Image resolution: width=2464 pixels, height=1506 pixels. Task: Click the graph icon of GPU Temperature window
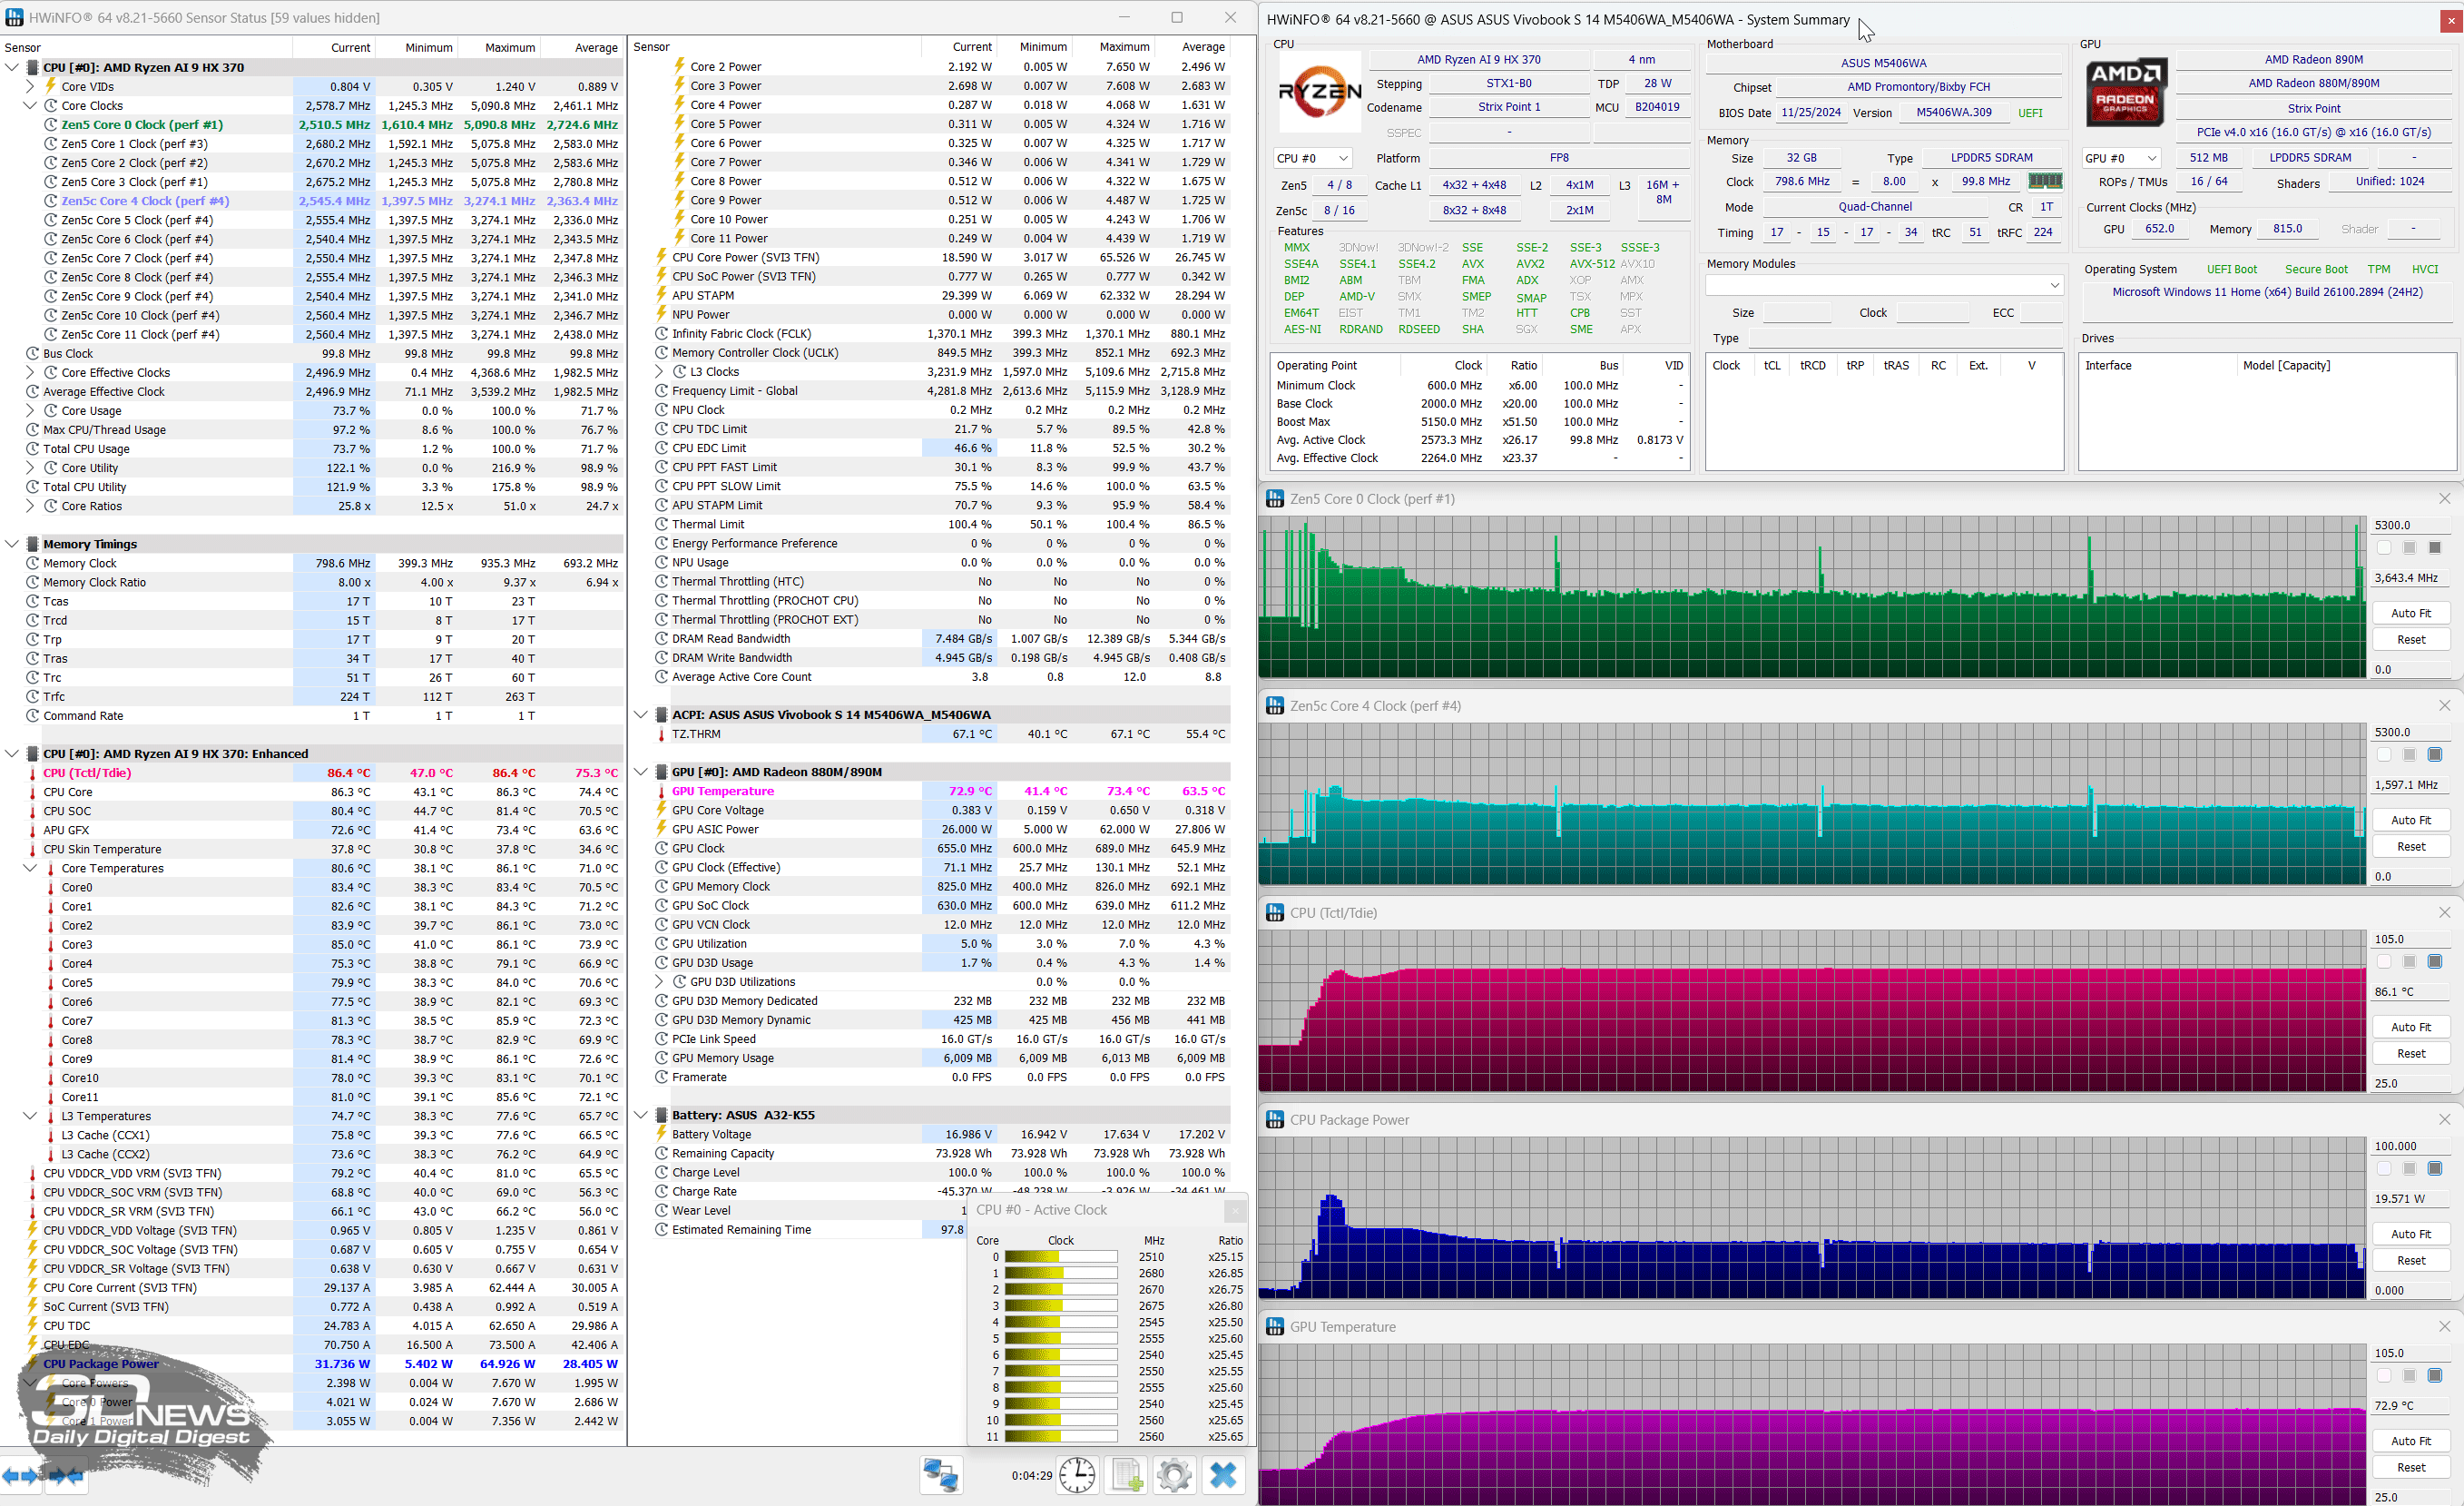(x=1275, y=1327)
